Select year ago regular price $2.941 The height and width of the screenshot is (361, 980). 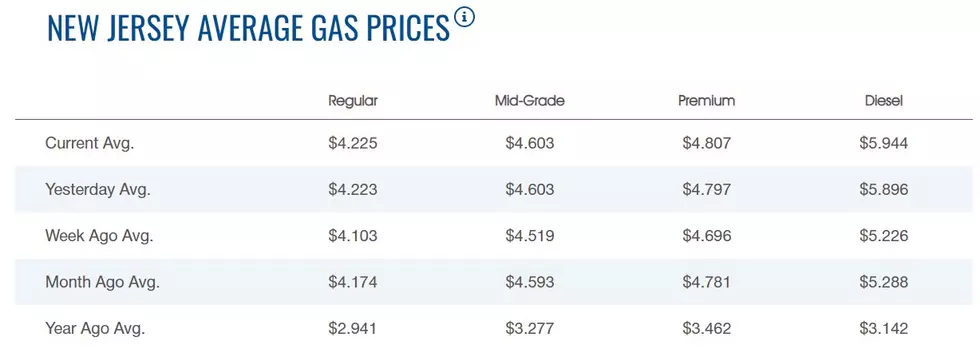(353, 329)
